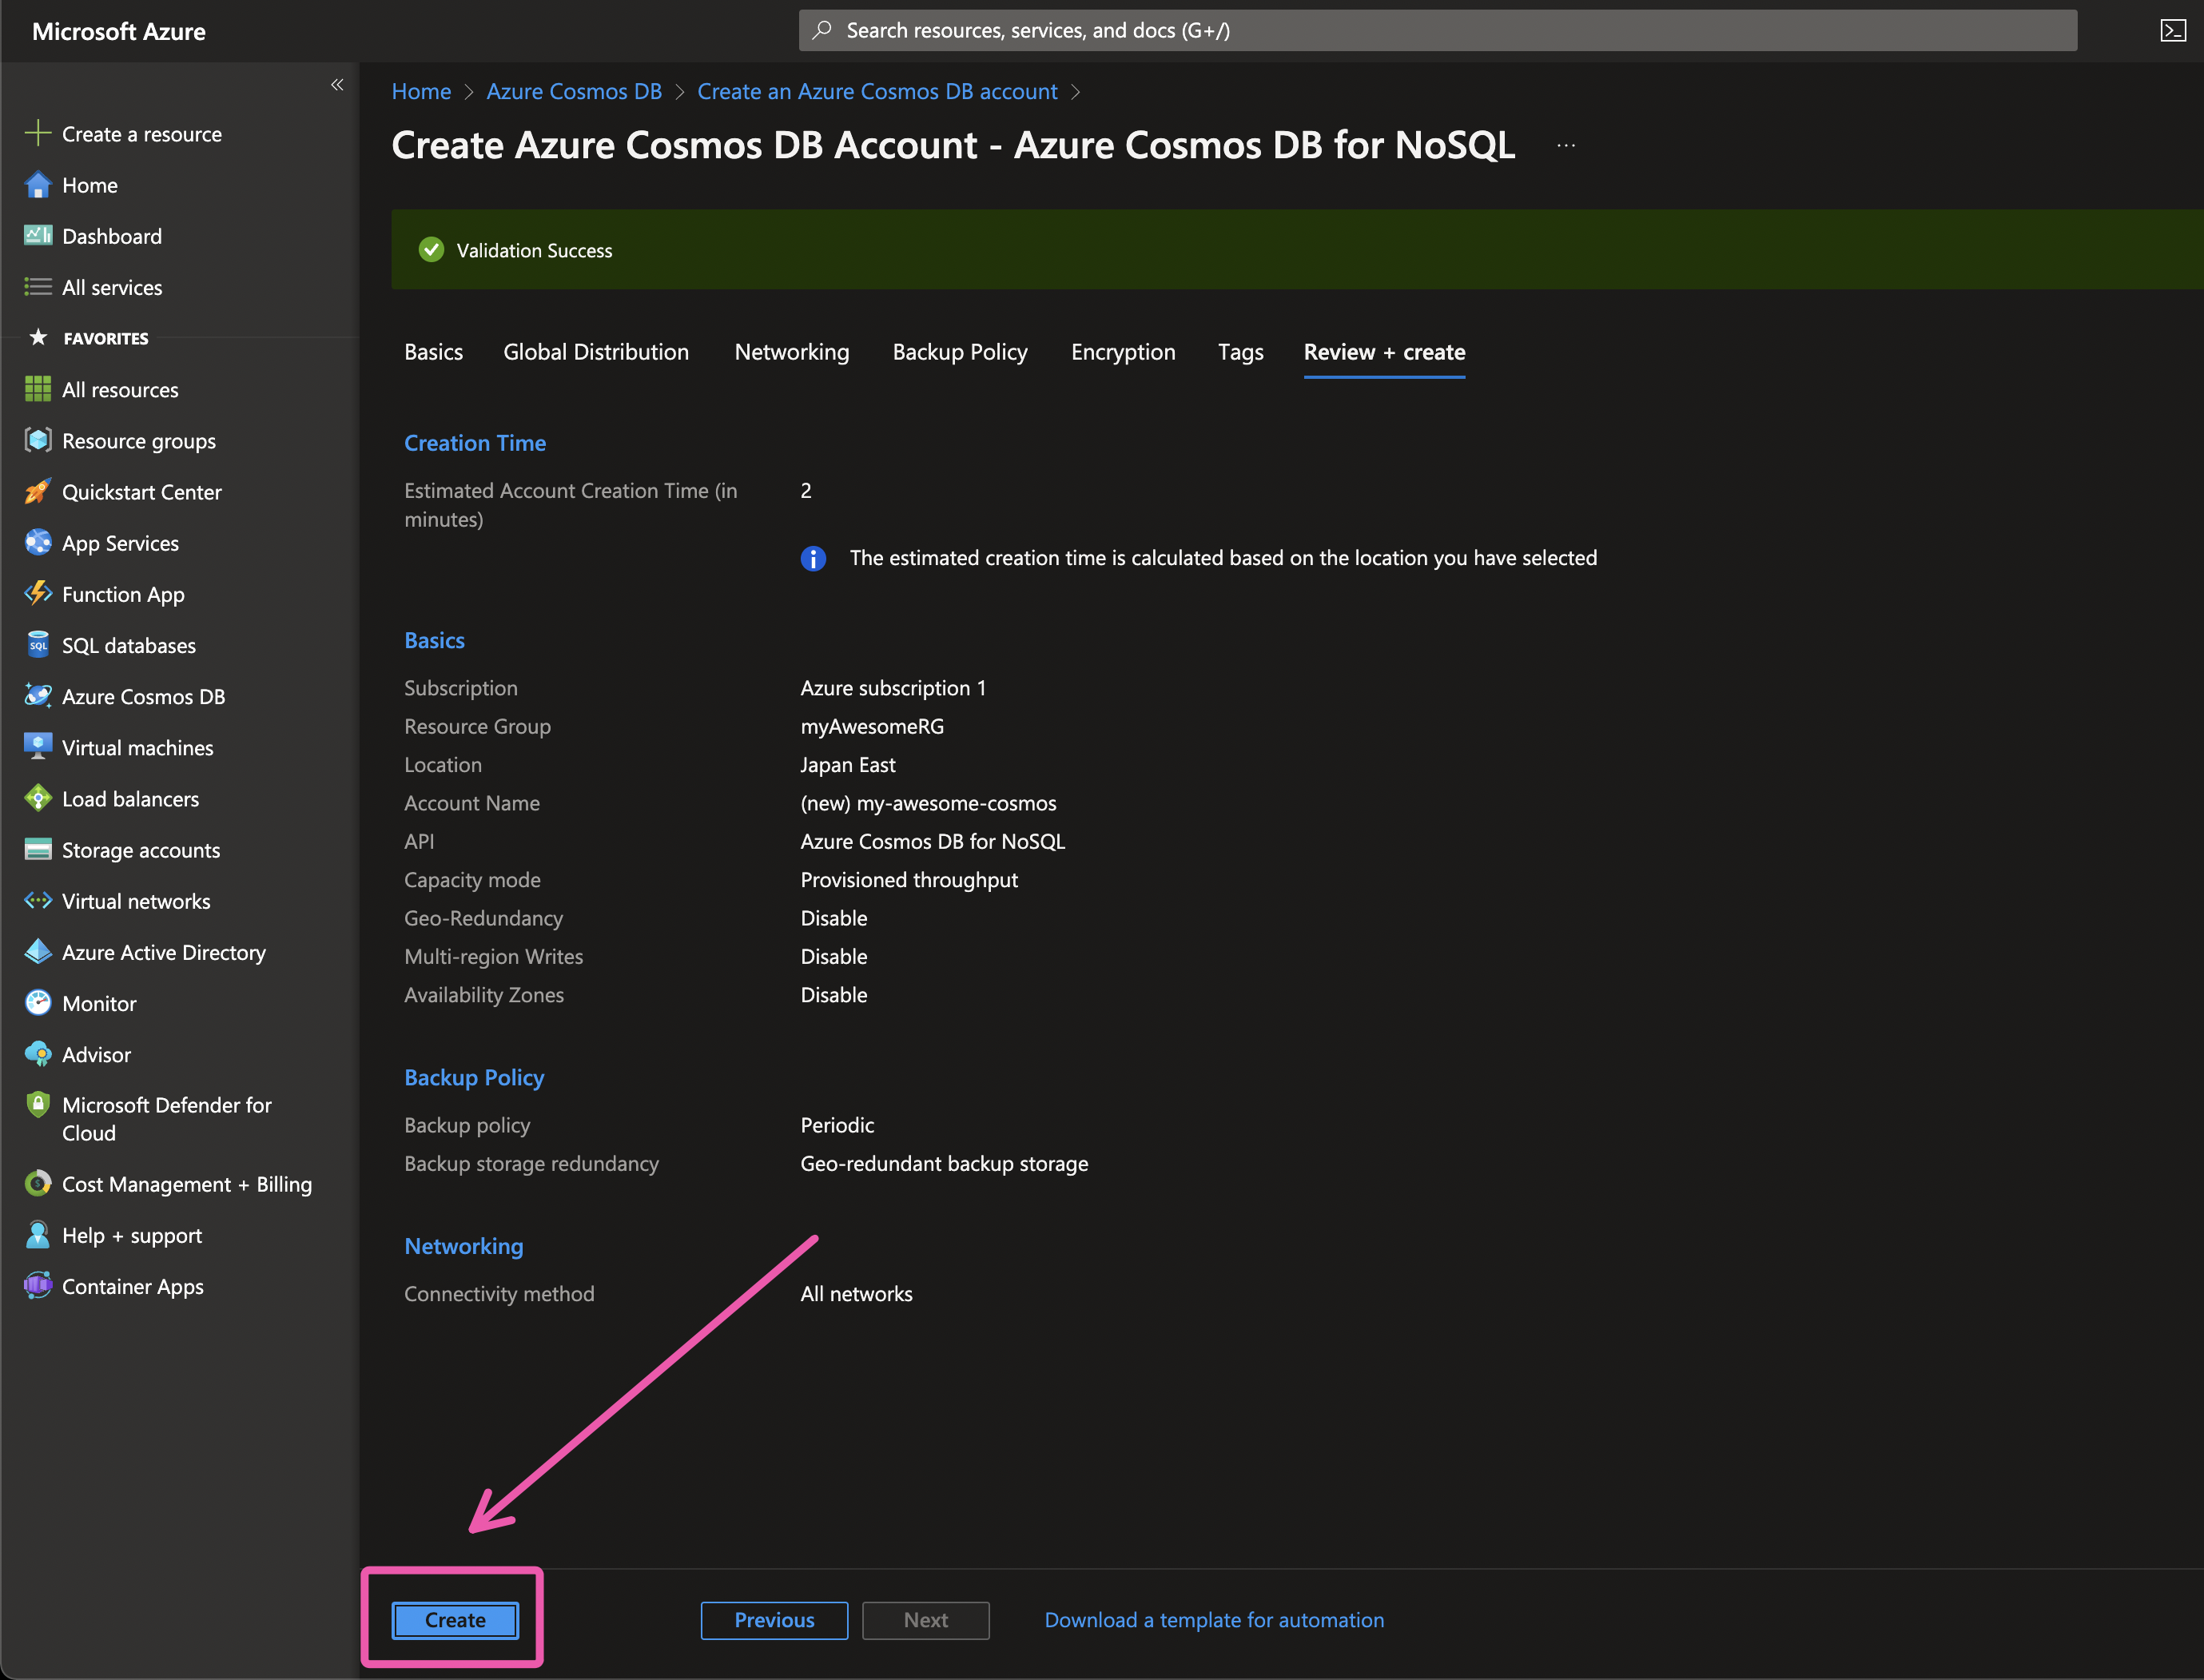The height and width of the screenshot is (1680, 2204).
Task: Click Download a template for automation
Action: click(x=1214, y=1620)
